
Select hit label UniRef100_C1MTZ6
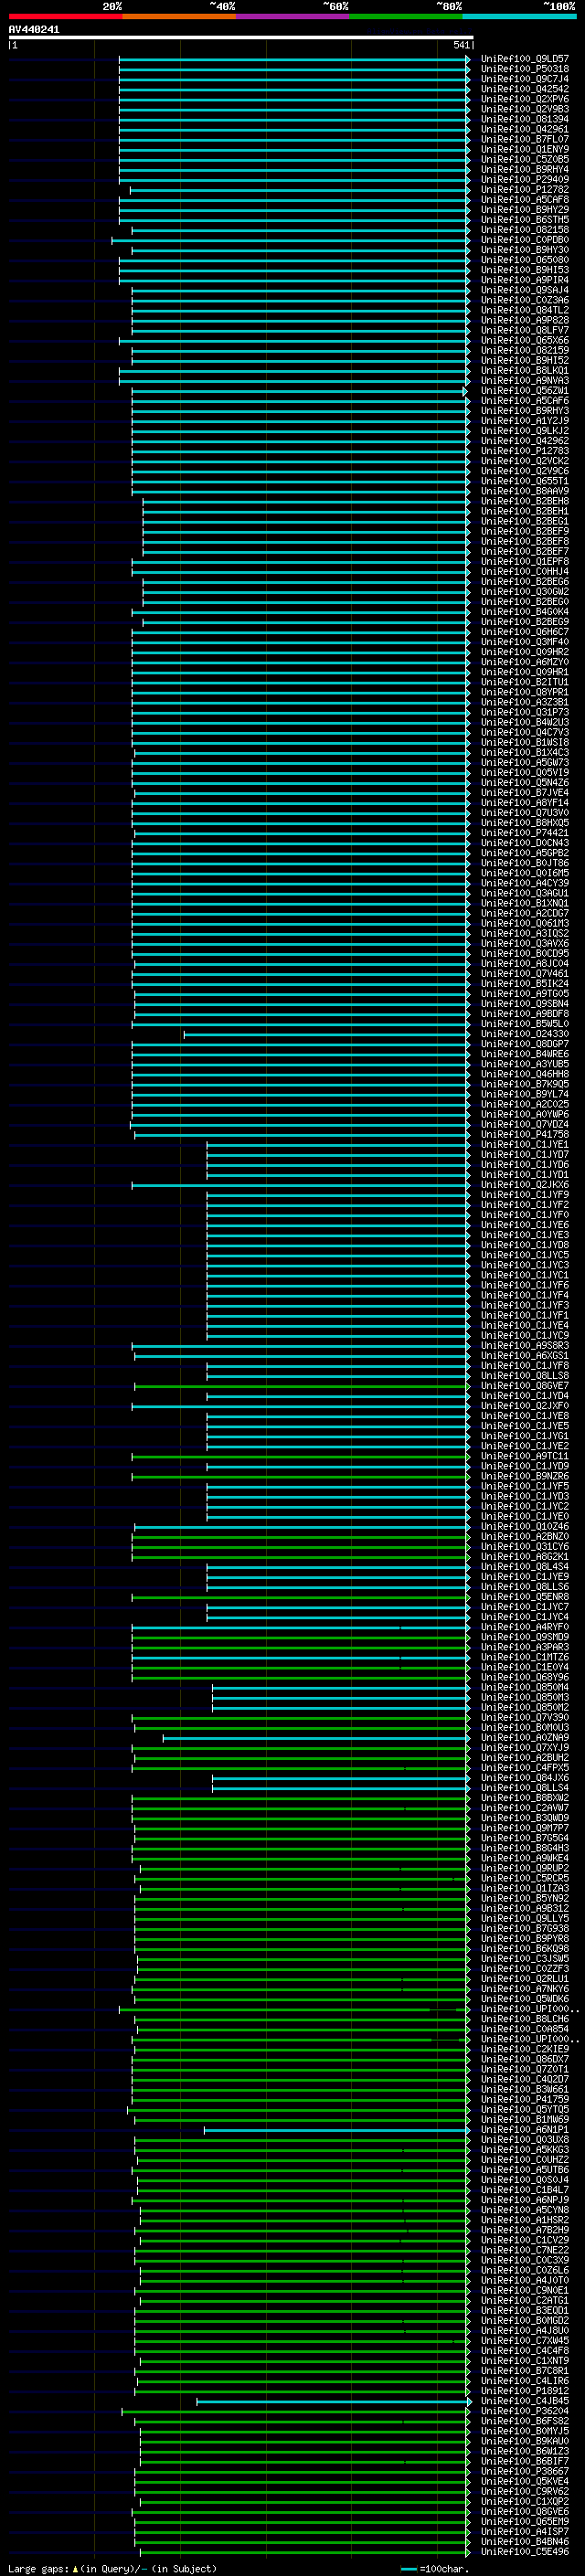(x=525, y=1657)
